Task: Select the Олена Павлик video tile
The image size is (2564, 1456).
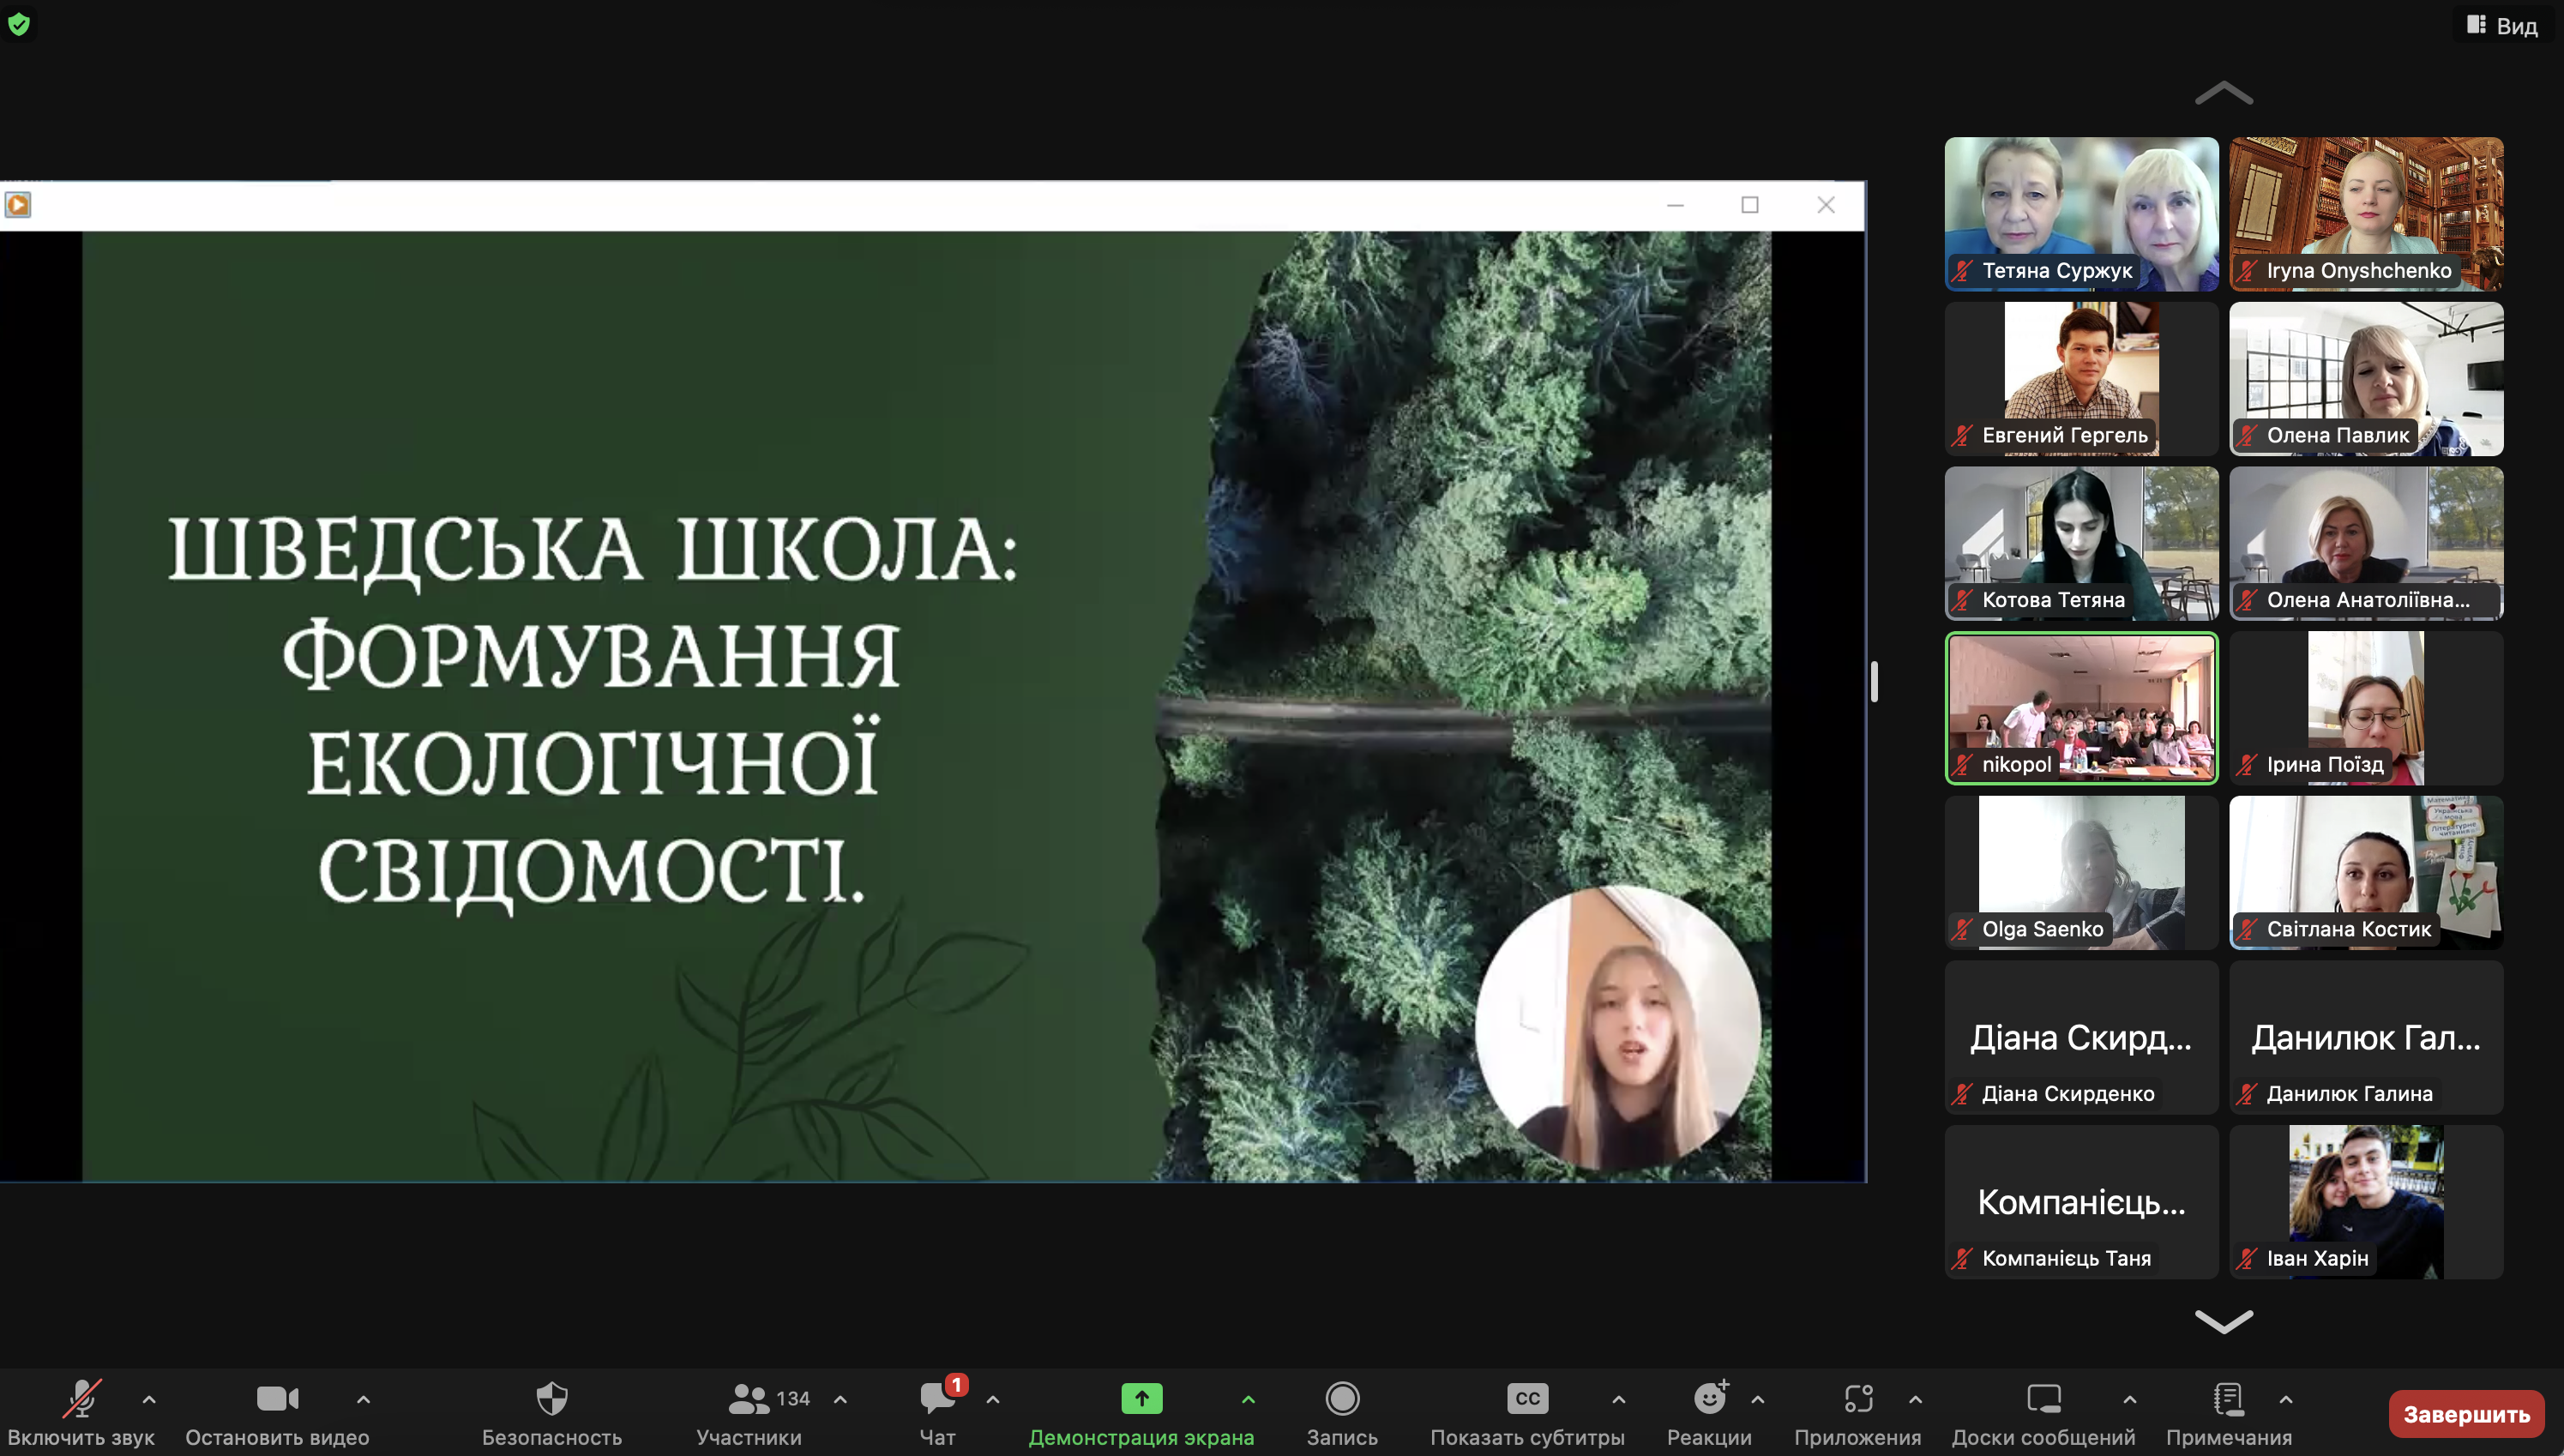Action: (2366, 379)
